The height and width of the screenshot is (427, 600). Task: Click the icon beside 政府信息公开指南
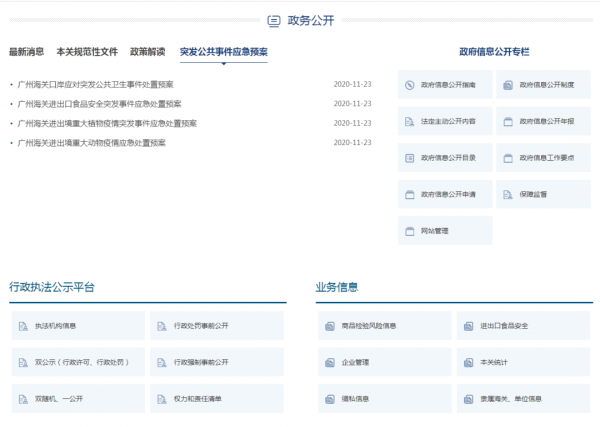point(409,85)
